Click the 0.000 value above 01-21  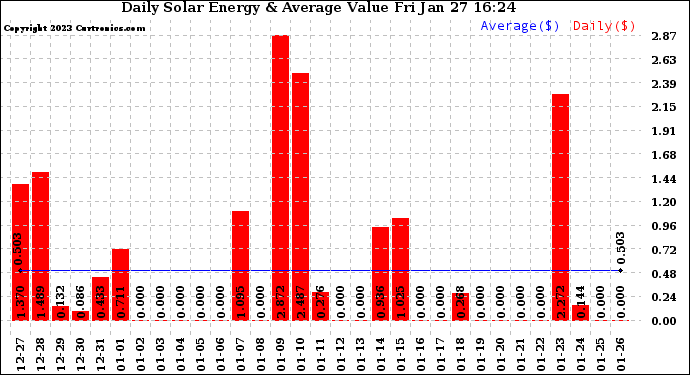(x=521, y=302)
